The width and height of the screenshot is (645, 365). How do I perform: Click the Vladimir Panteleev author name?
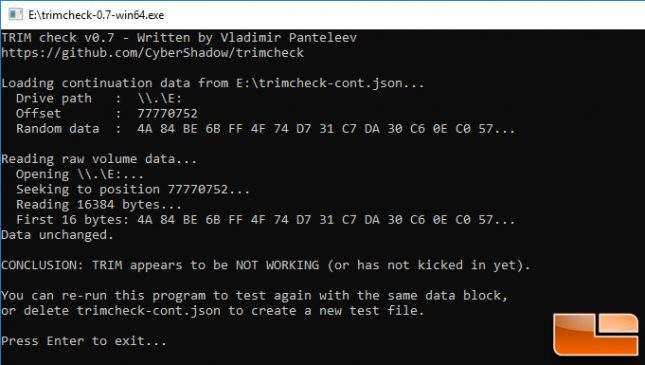(288, 38)
